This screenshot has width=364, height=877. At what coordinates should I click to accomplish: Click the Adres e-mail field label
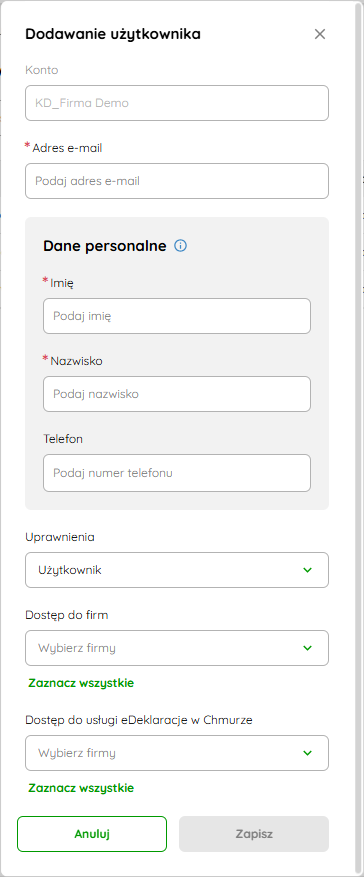point(67,148)
